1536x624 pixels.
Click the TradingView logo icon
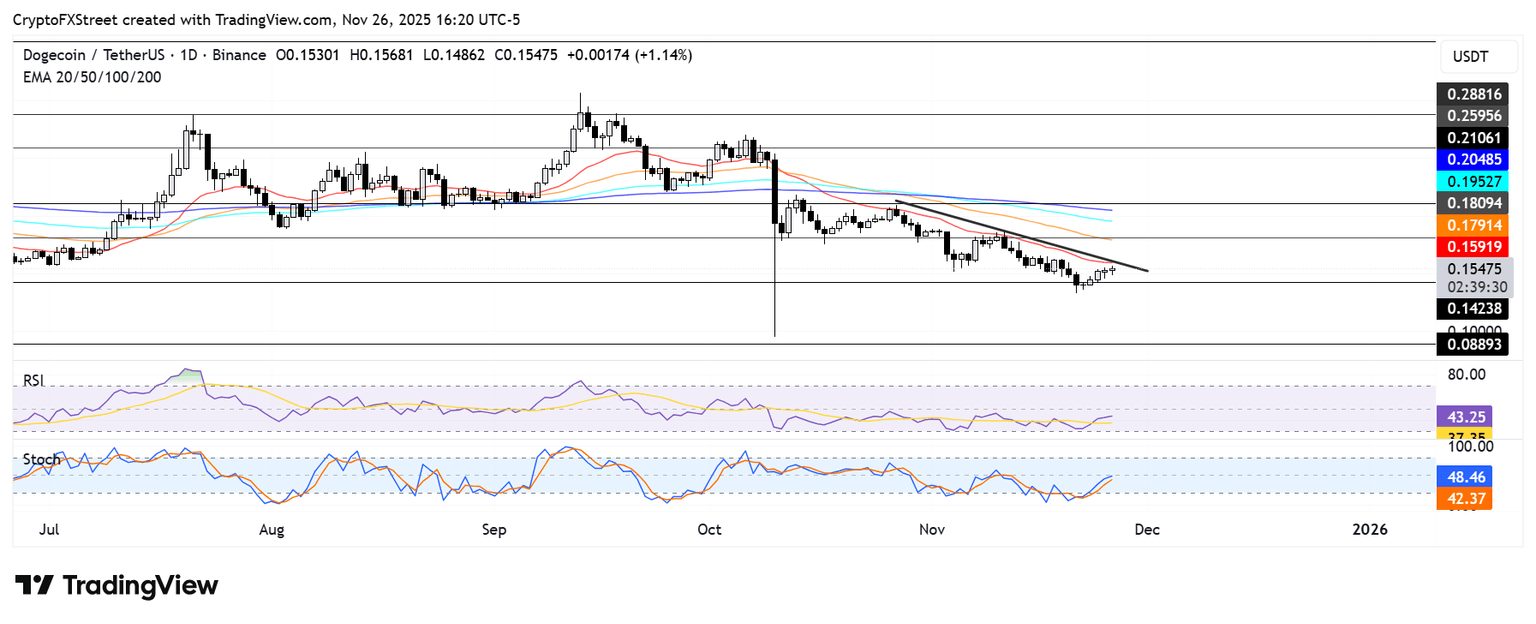coord(34,585)
